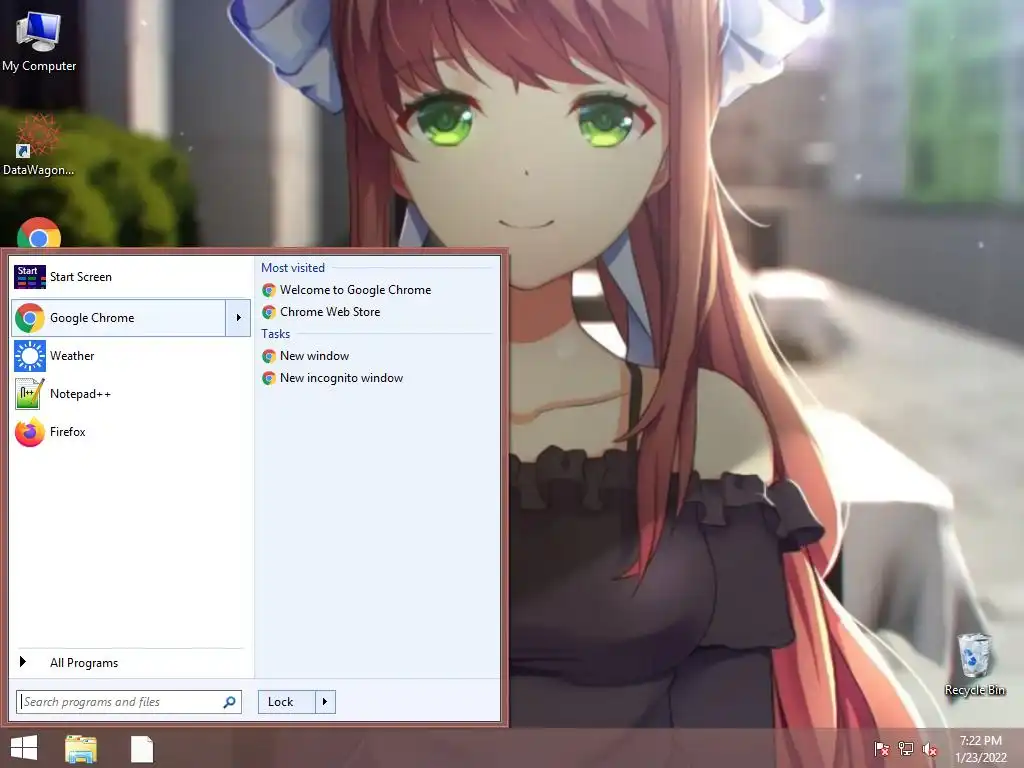Expand All Programs list

131,662
